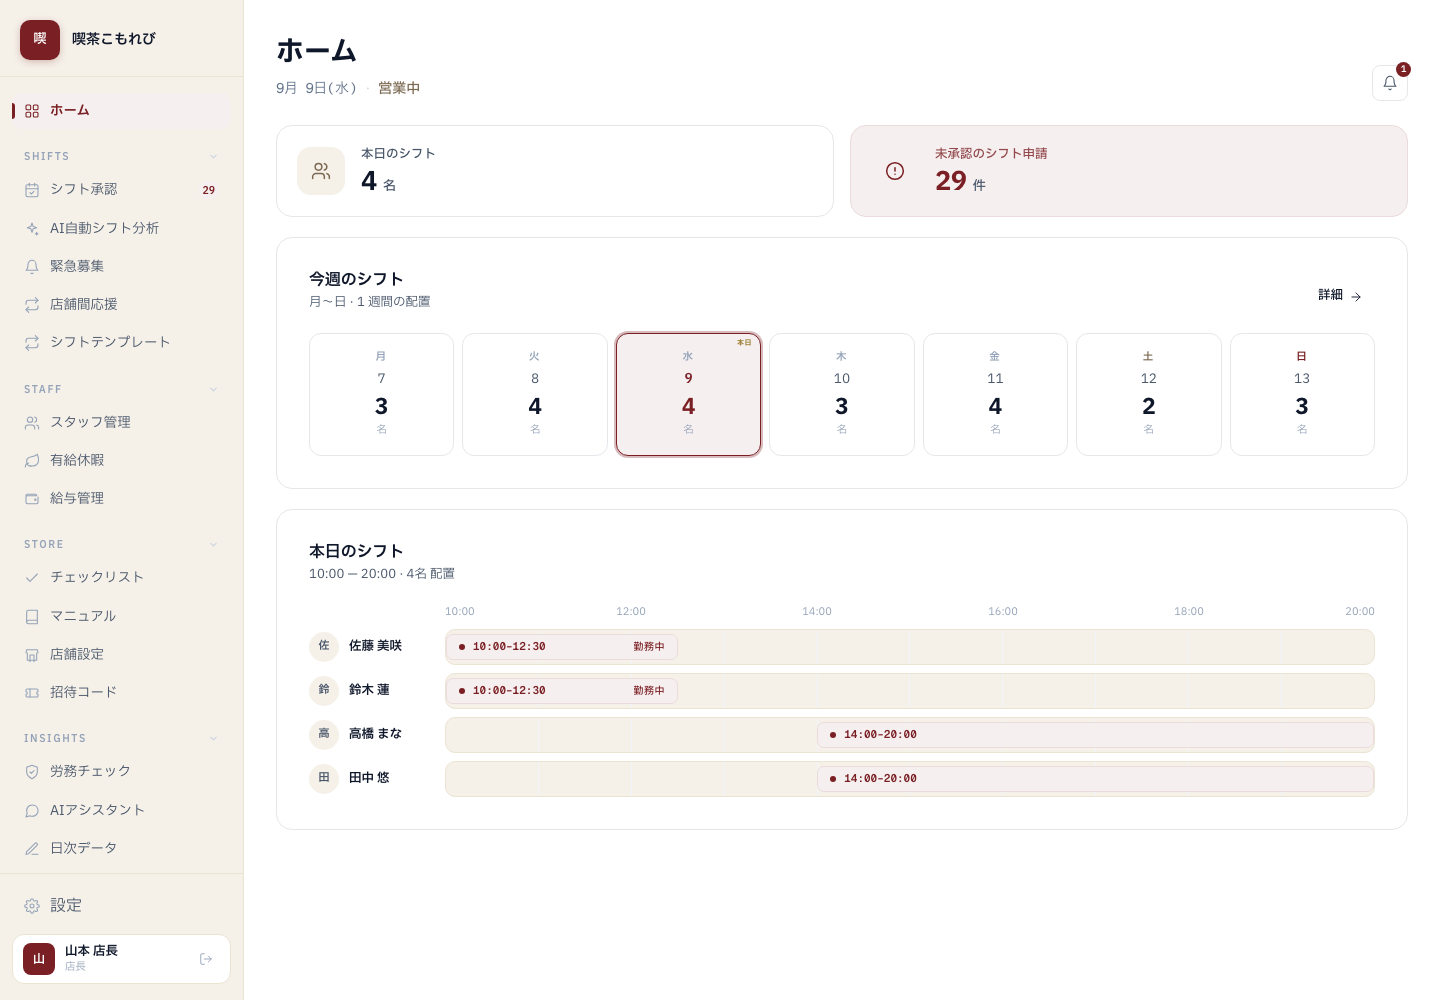Image resolution: width=1440 pixels, height=1000 pixels.
Task: Open 日次データ menu item
Action: click(121, 848)
